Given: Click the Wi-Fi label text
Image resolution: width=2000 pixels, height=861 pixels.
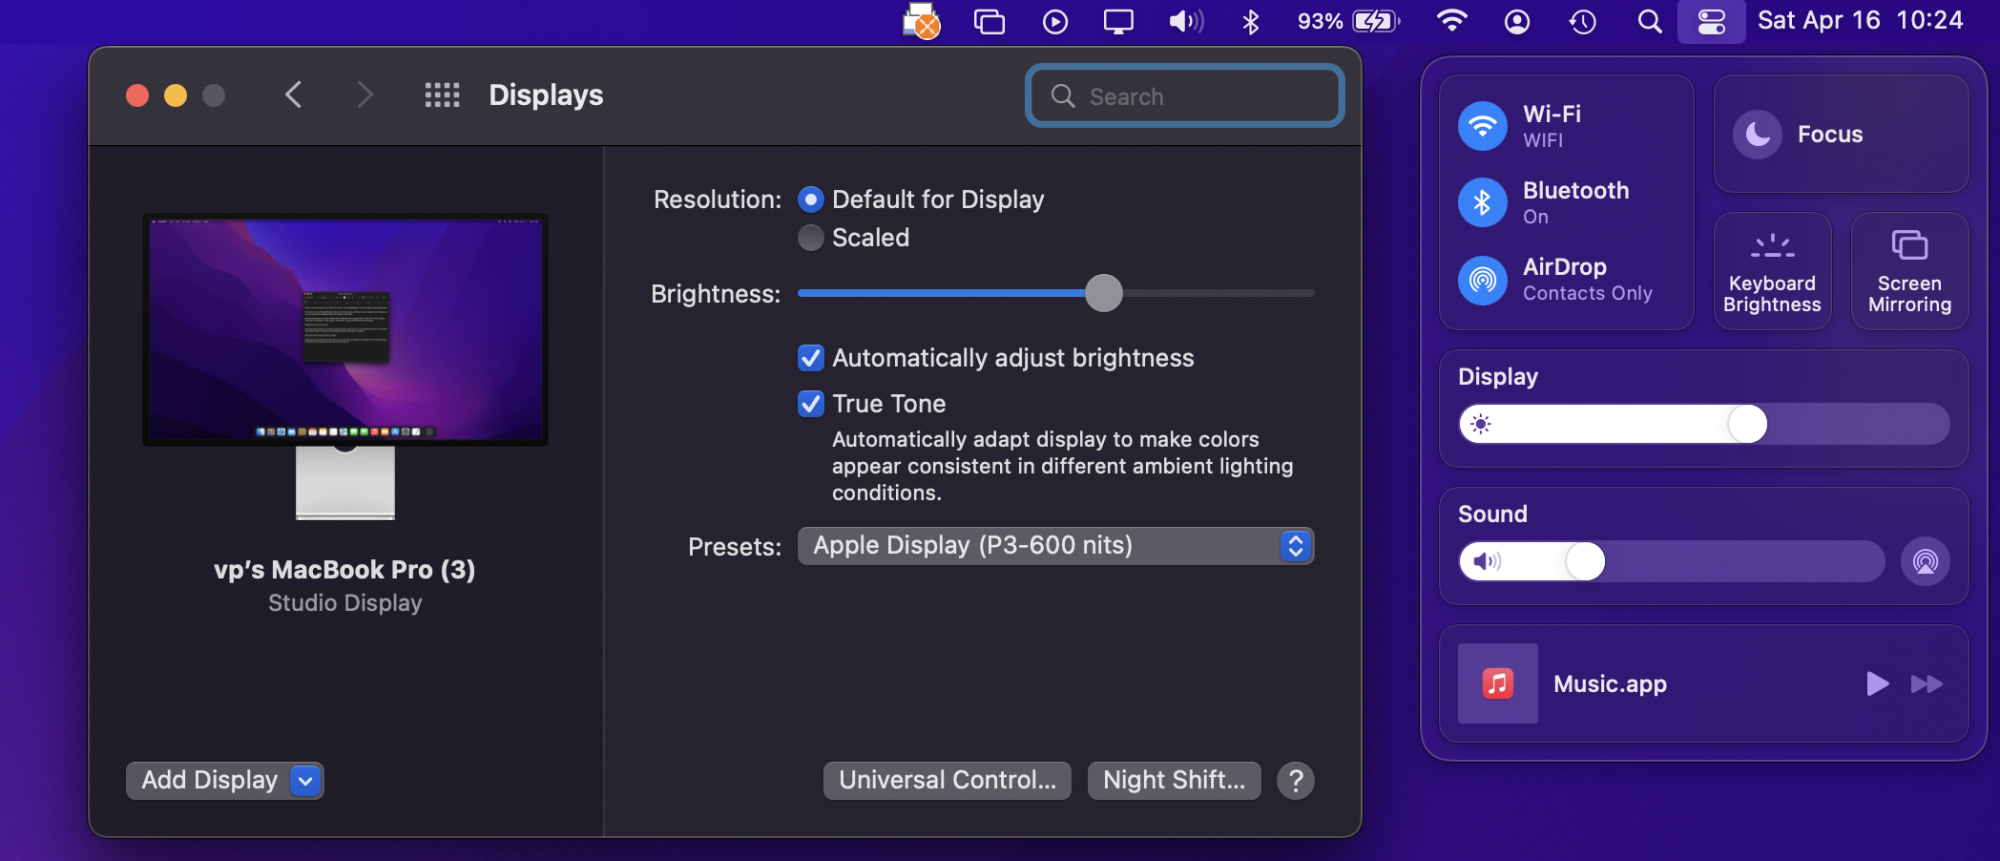Looking at the screenshot, I should 1552,114.
